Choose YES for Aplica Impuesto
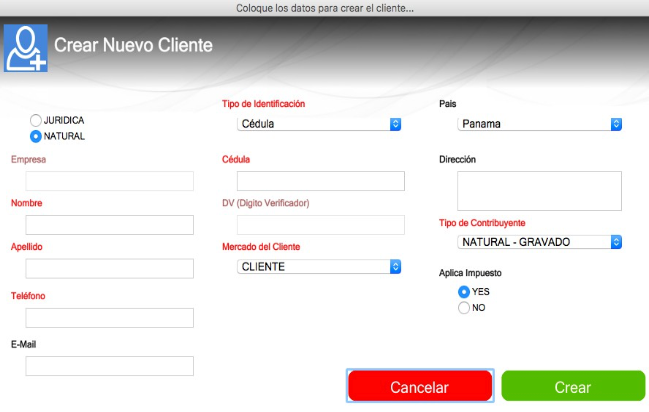The height and width of the screenshot is (412, 649). coord(464,292)
